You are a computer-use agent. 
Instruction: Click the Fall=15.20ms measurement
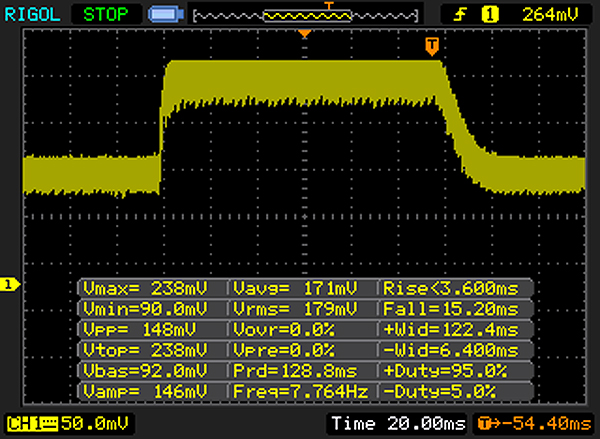click(x=451, y=309)
